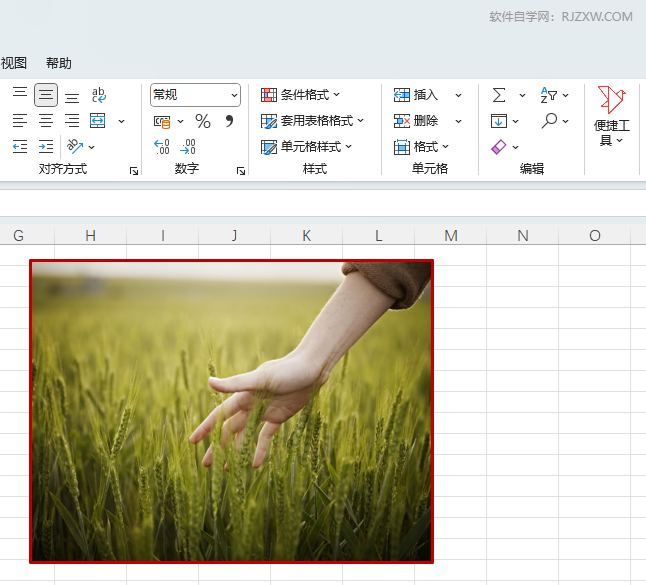Switch to the 视图 tab
Viewport: 646px width, 585px height.
14,63
